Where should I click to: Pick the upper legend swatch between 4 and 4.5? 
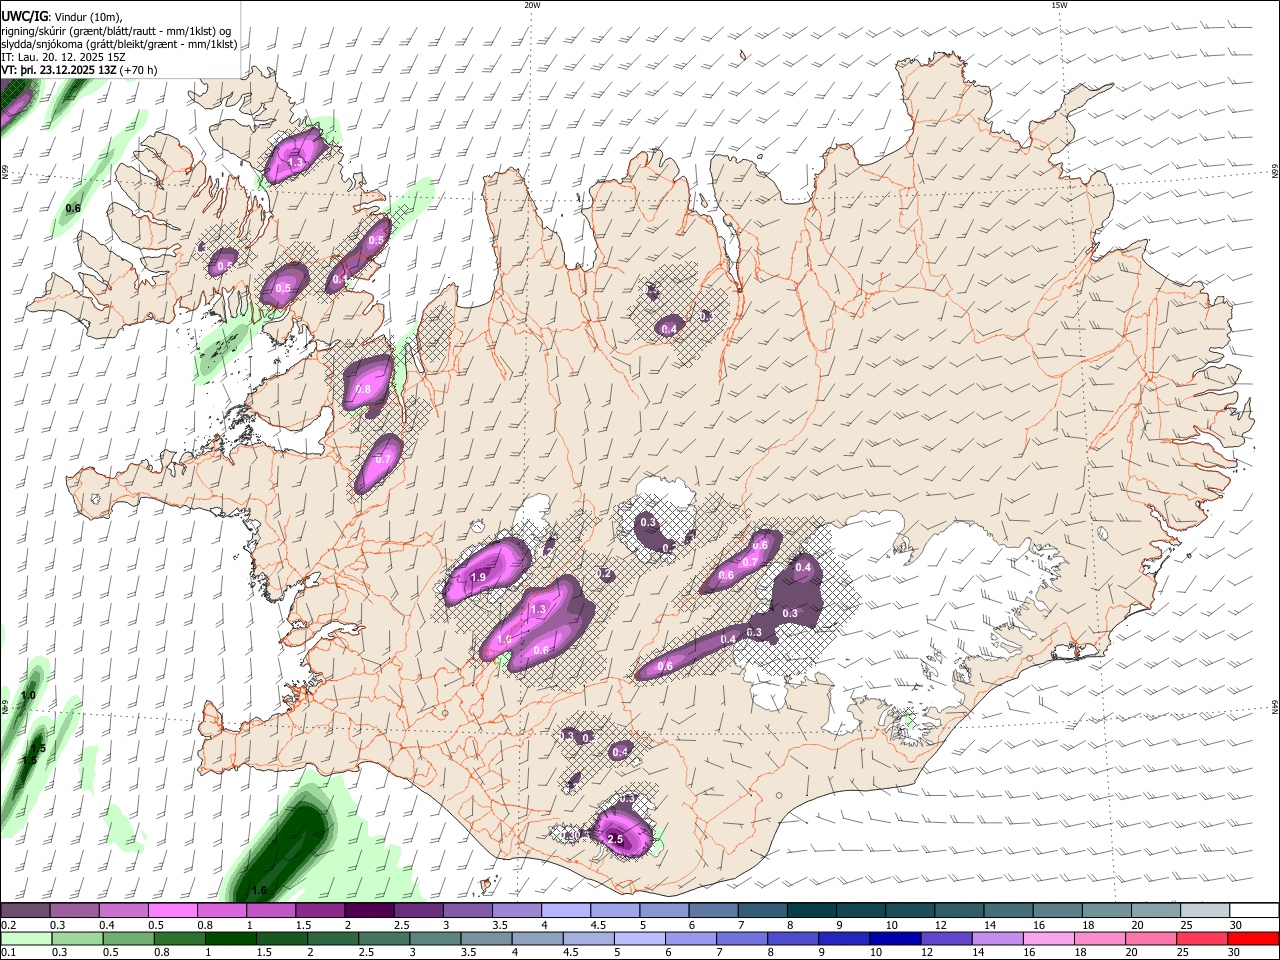[565, 910]
